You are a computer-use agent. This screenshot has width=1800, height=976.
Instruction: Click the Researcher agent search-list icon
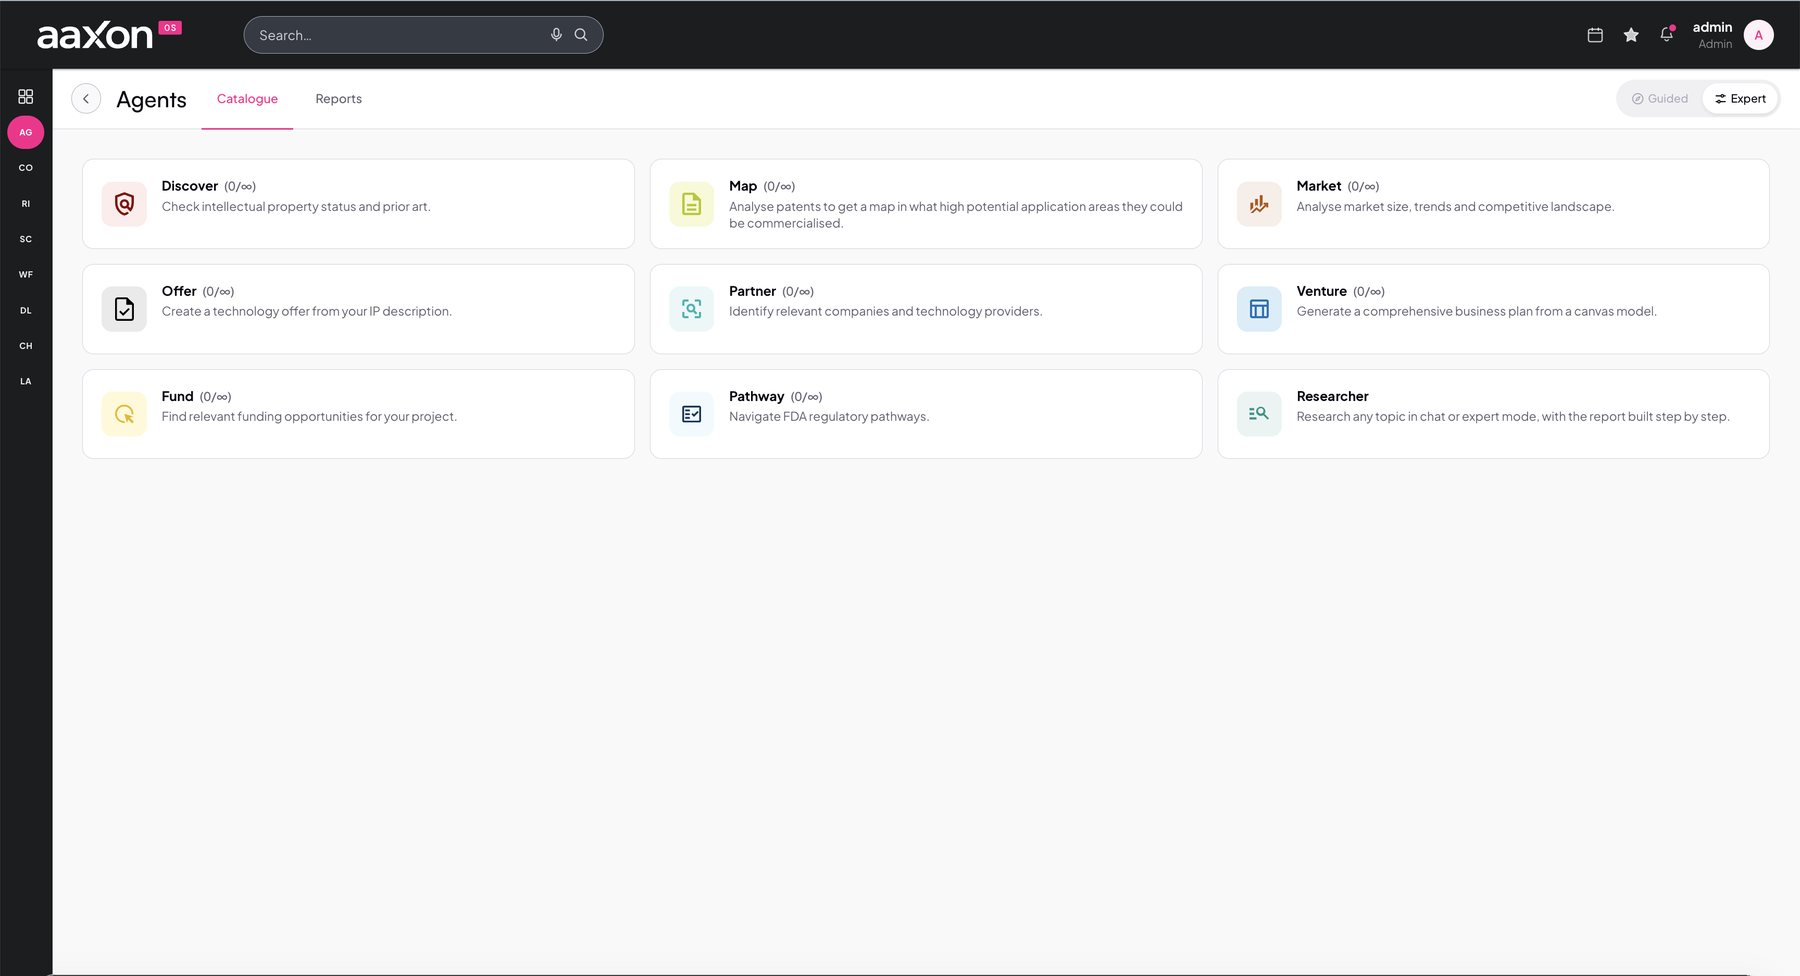click(1259, 414)
